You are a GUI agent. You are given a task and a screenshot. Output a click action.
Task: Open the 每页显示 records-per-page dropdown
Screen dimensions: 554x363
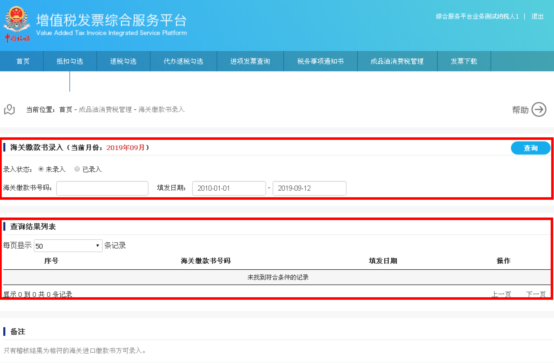(68, 246)
